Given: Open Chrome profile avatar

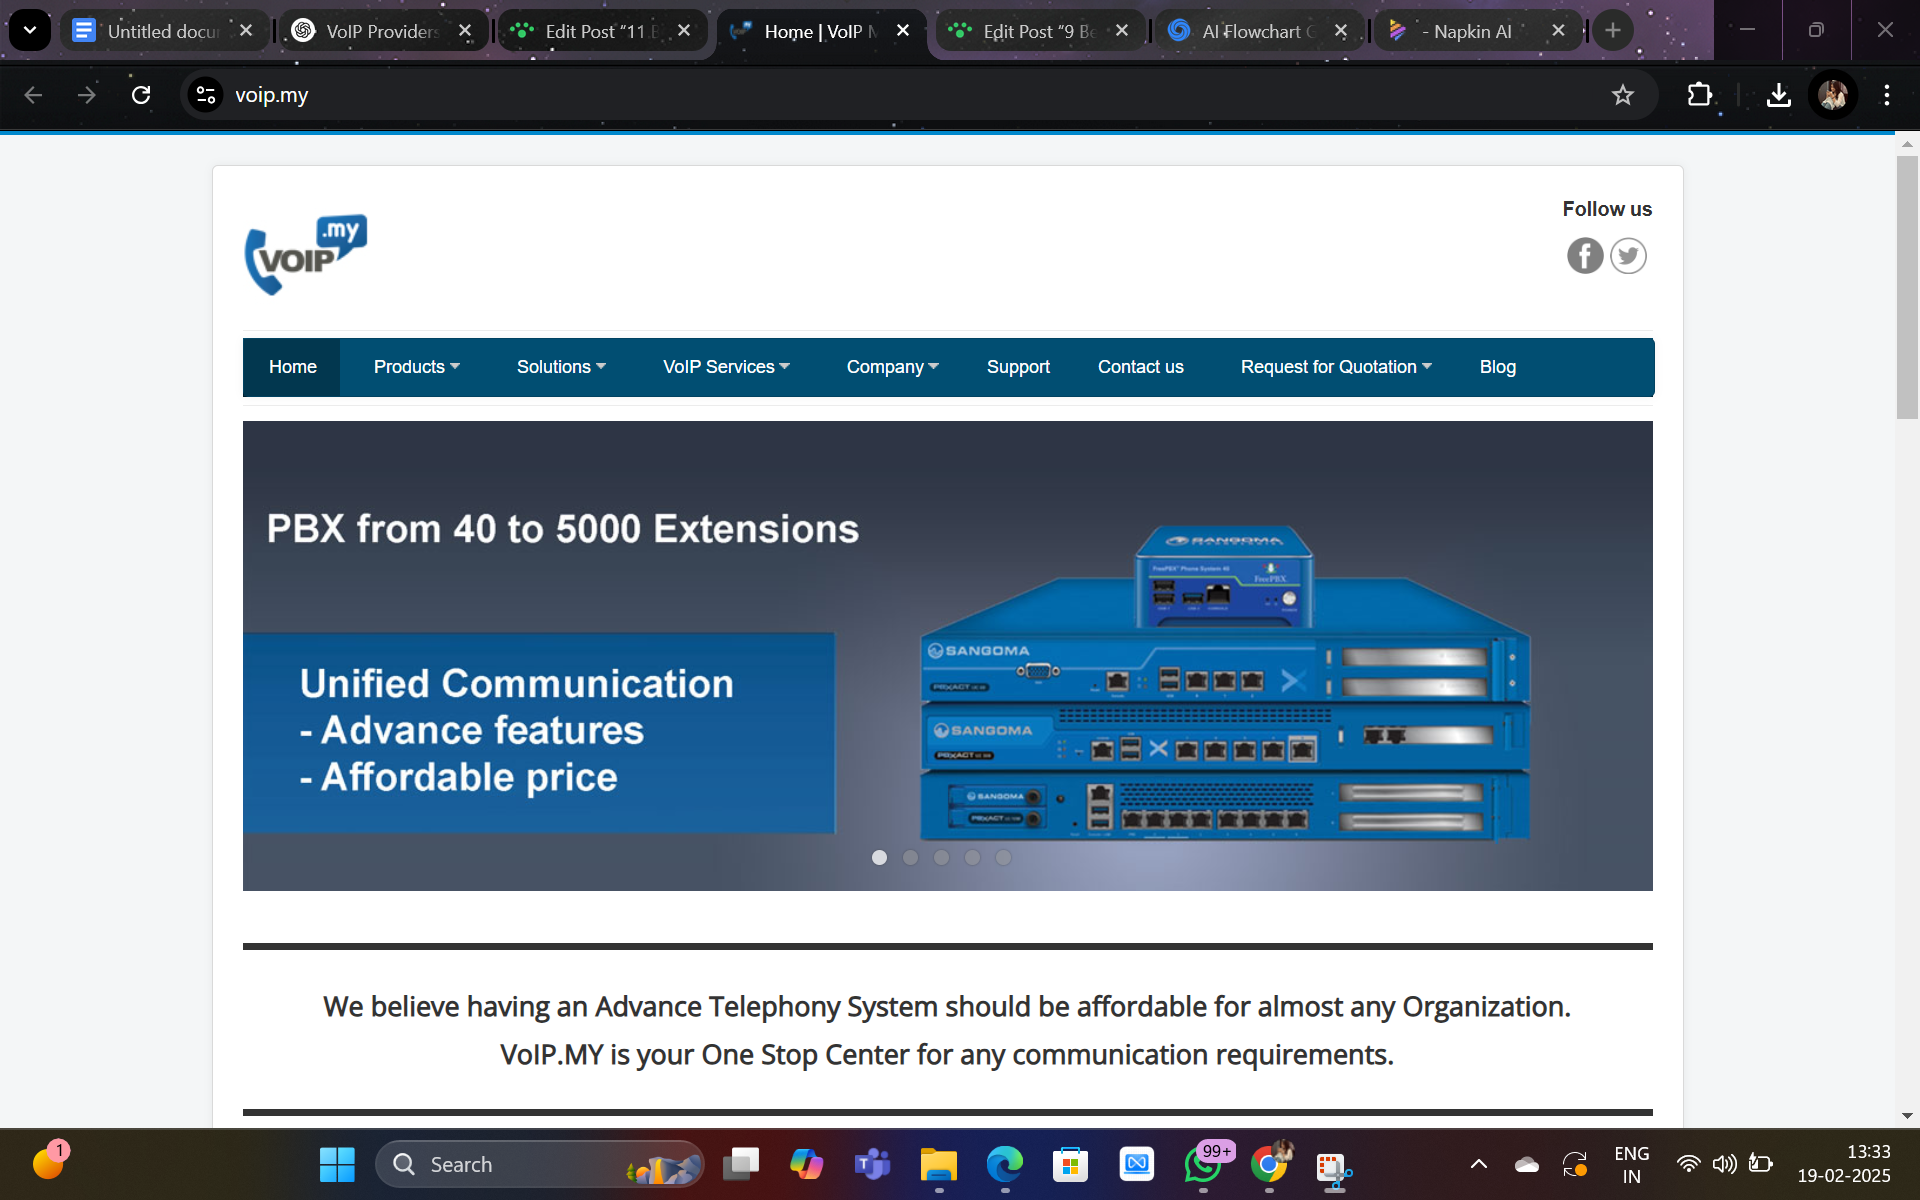Looking at the screenshot, I should pyautogui.click(x=1833, y=95).
